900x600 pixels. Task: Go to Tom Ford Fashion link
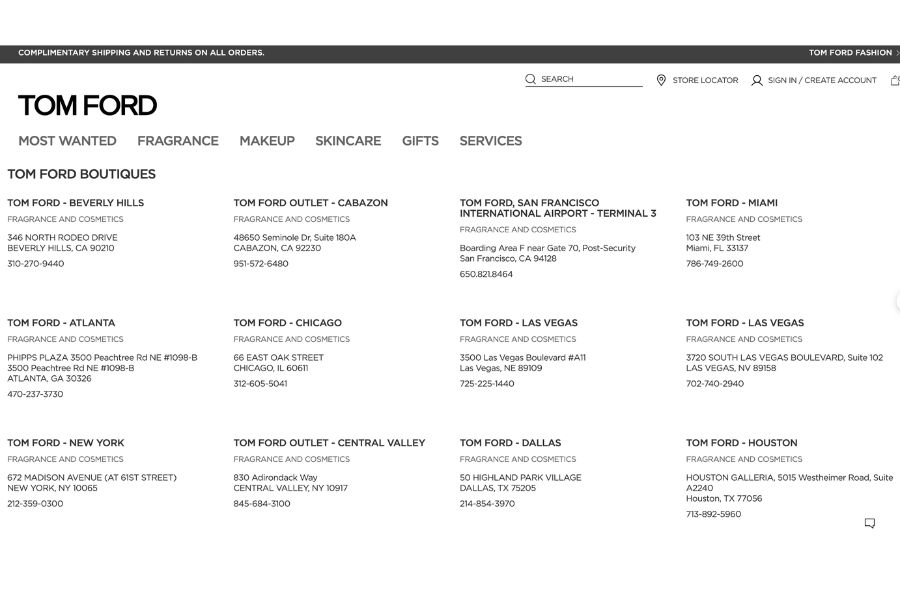[x=851, y=53]
